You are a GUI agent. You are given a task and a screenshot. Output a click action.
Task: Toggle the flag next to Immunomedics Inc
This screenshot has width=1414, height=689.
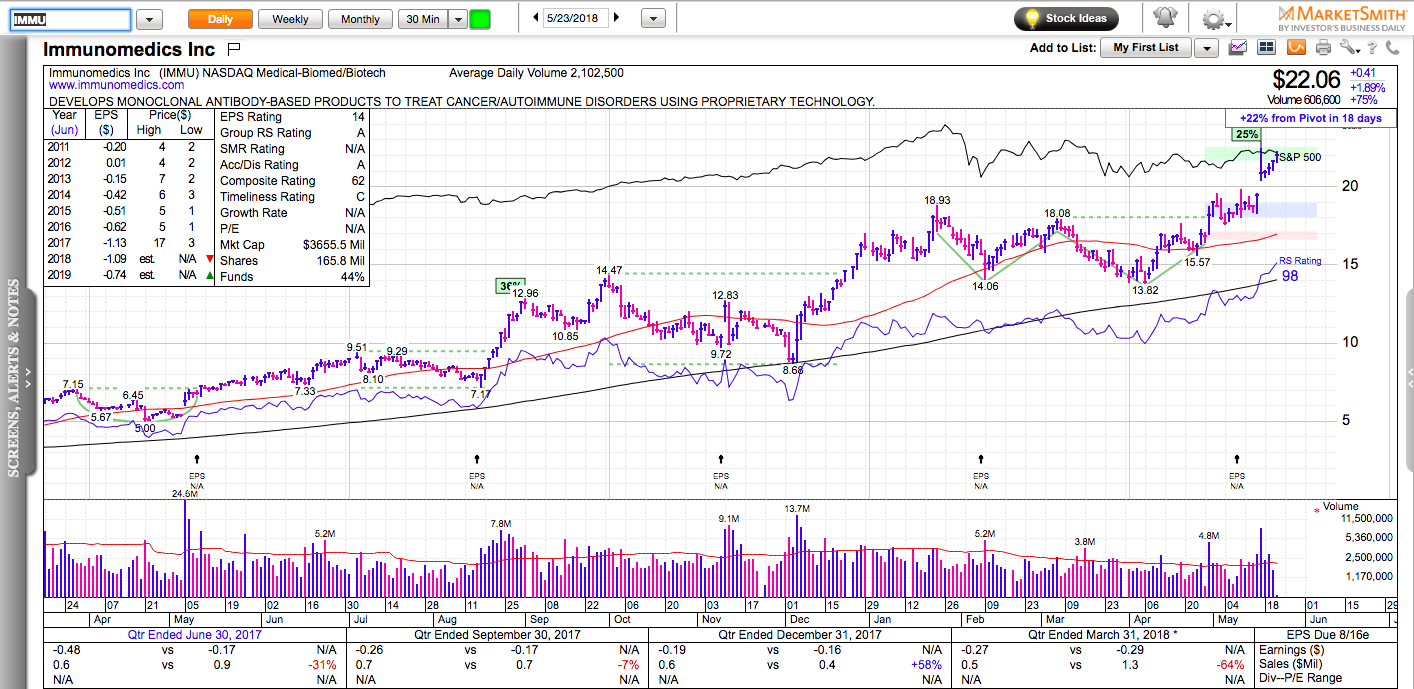point(234,48)
